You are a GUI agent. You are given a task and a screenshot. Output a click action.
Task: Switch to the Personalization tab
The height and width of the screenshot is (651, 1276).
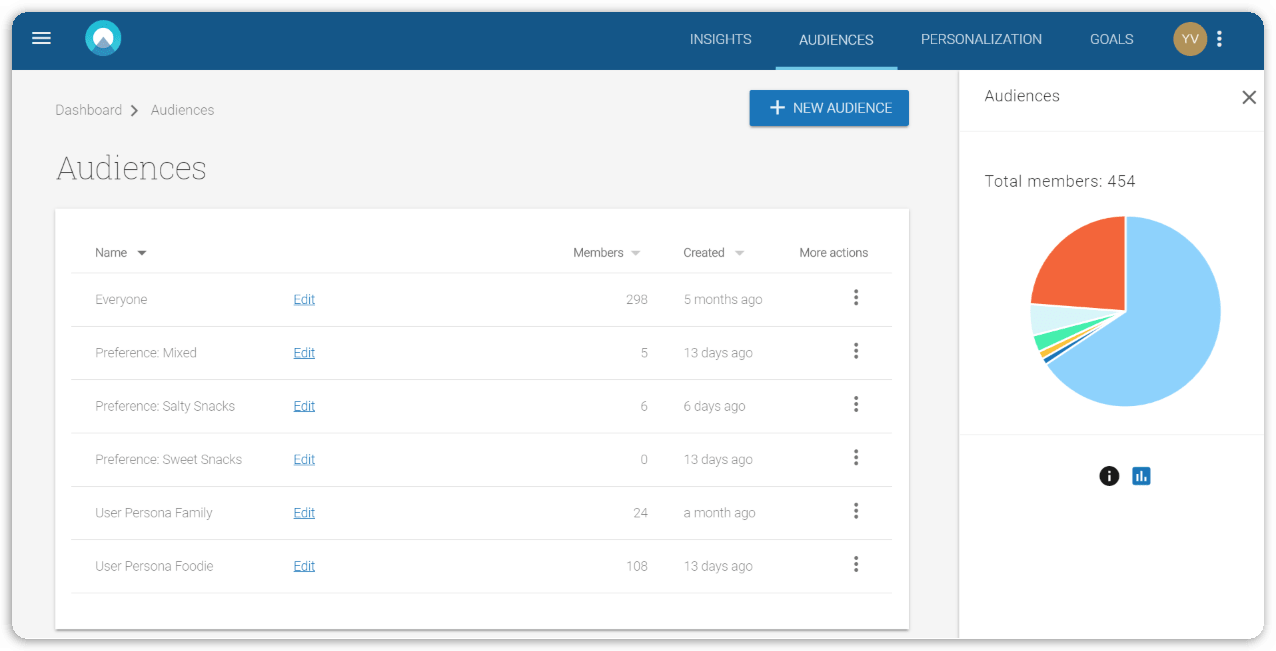tap(981, 40)
